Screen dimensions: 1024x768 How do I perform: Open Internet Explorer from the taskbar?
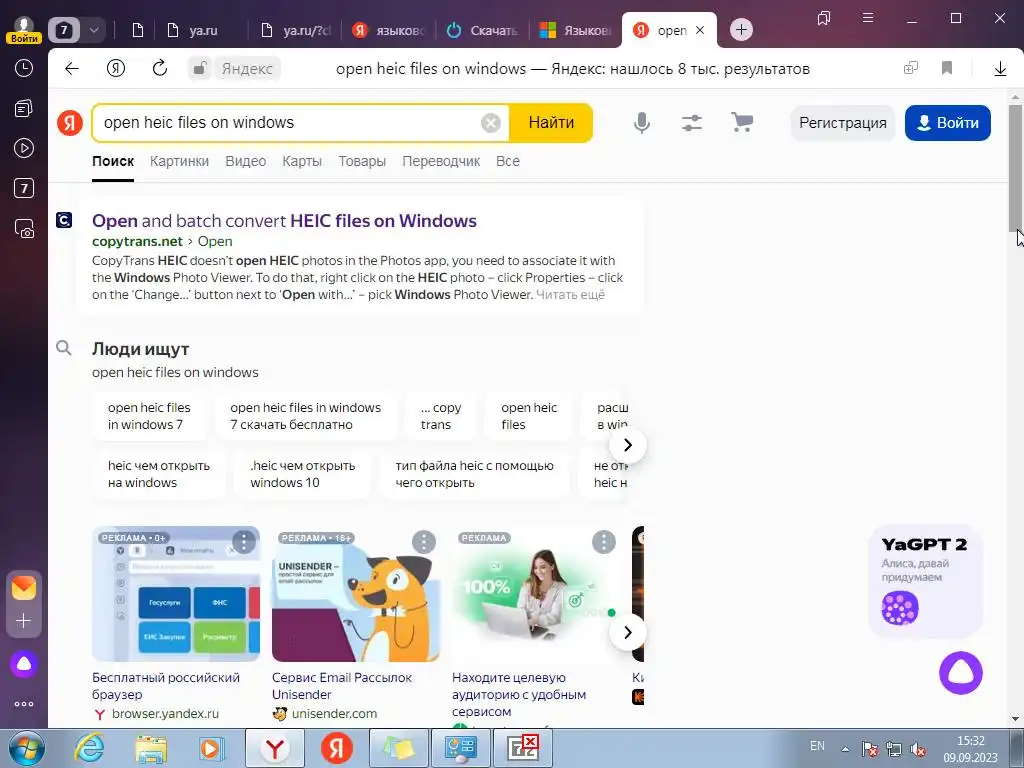tap(89, 749)
